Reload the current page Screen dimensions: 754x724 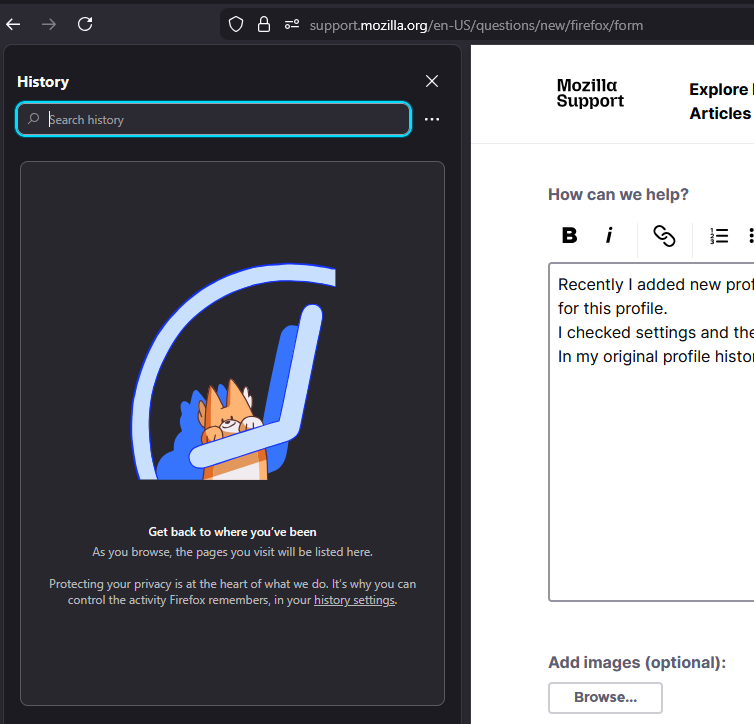85,24
